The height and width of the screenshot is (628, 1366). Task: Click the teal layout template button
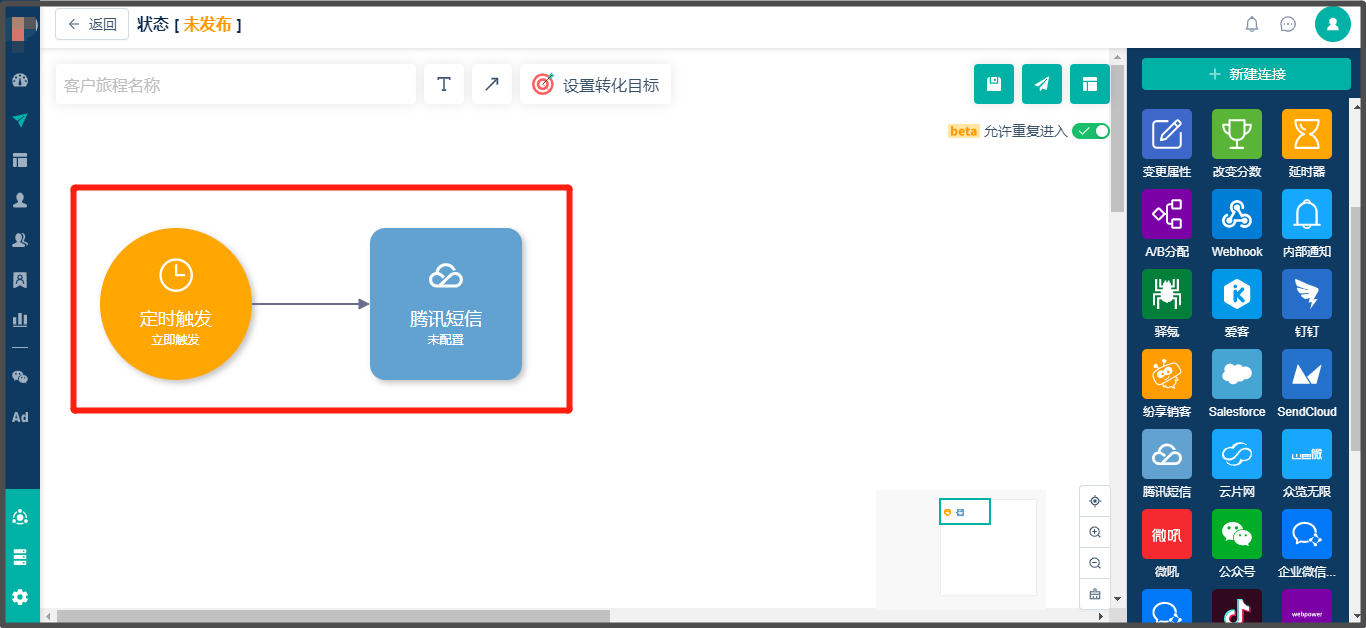point(1090,84)
